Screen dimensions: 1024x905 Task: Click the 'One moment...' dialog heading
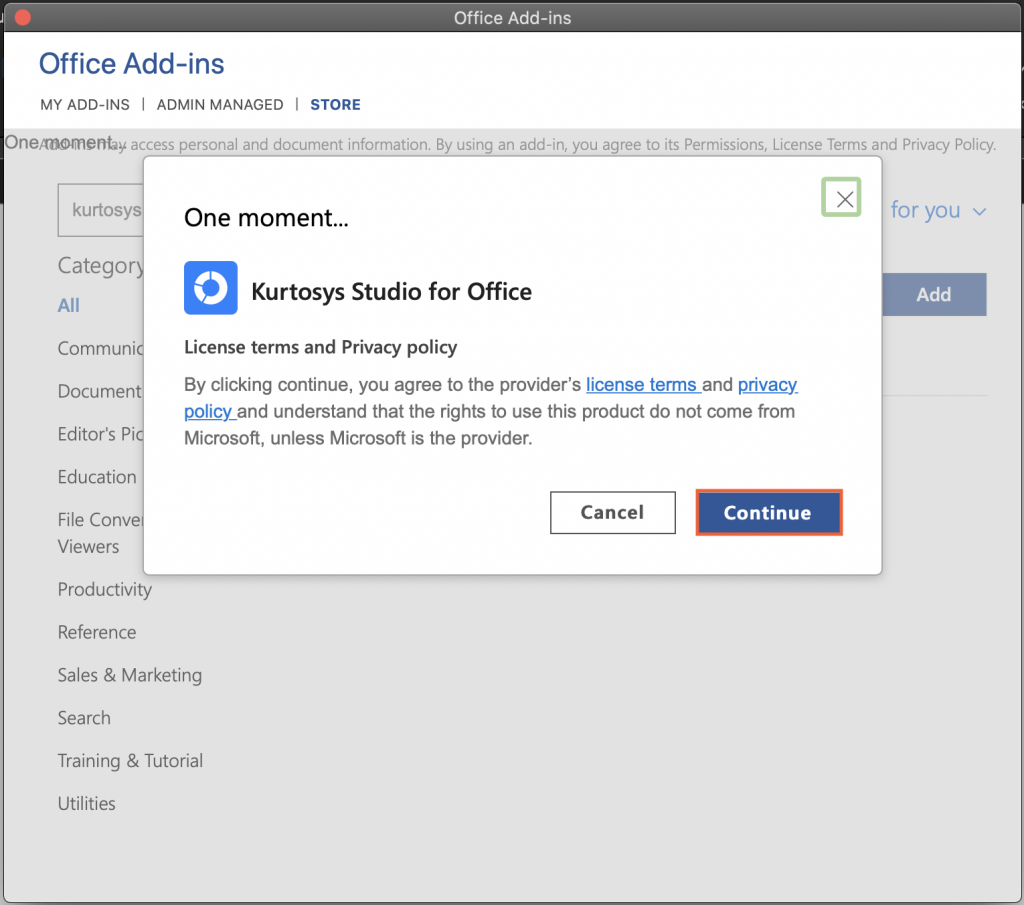(x=266, y=217)
